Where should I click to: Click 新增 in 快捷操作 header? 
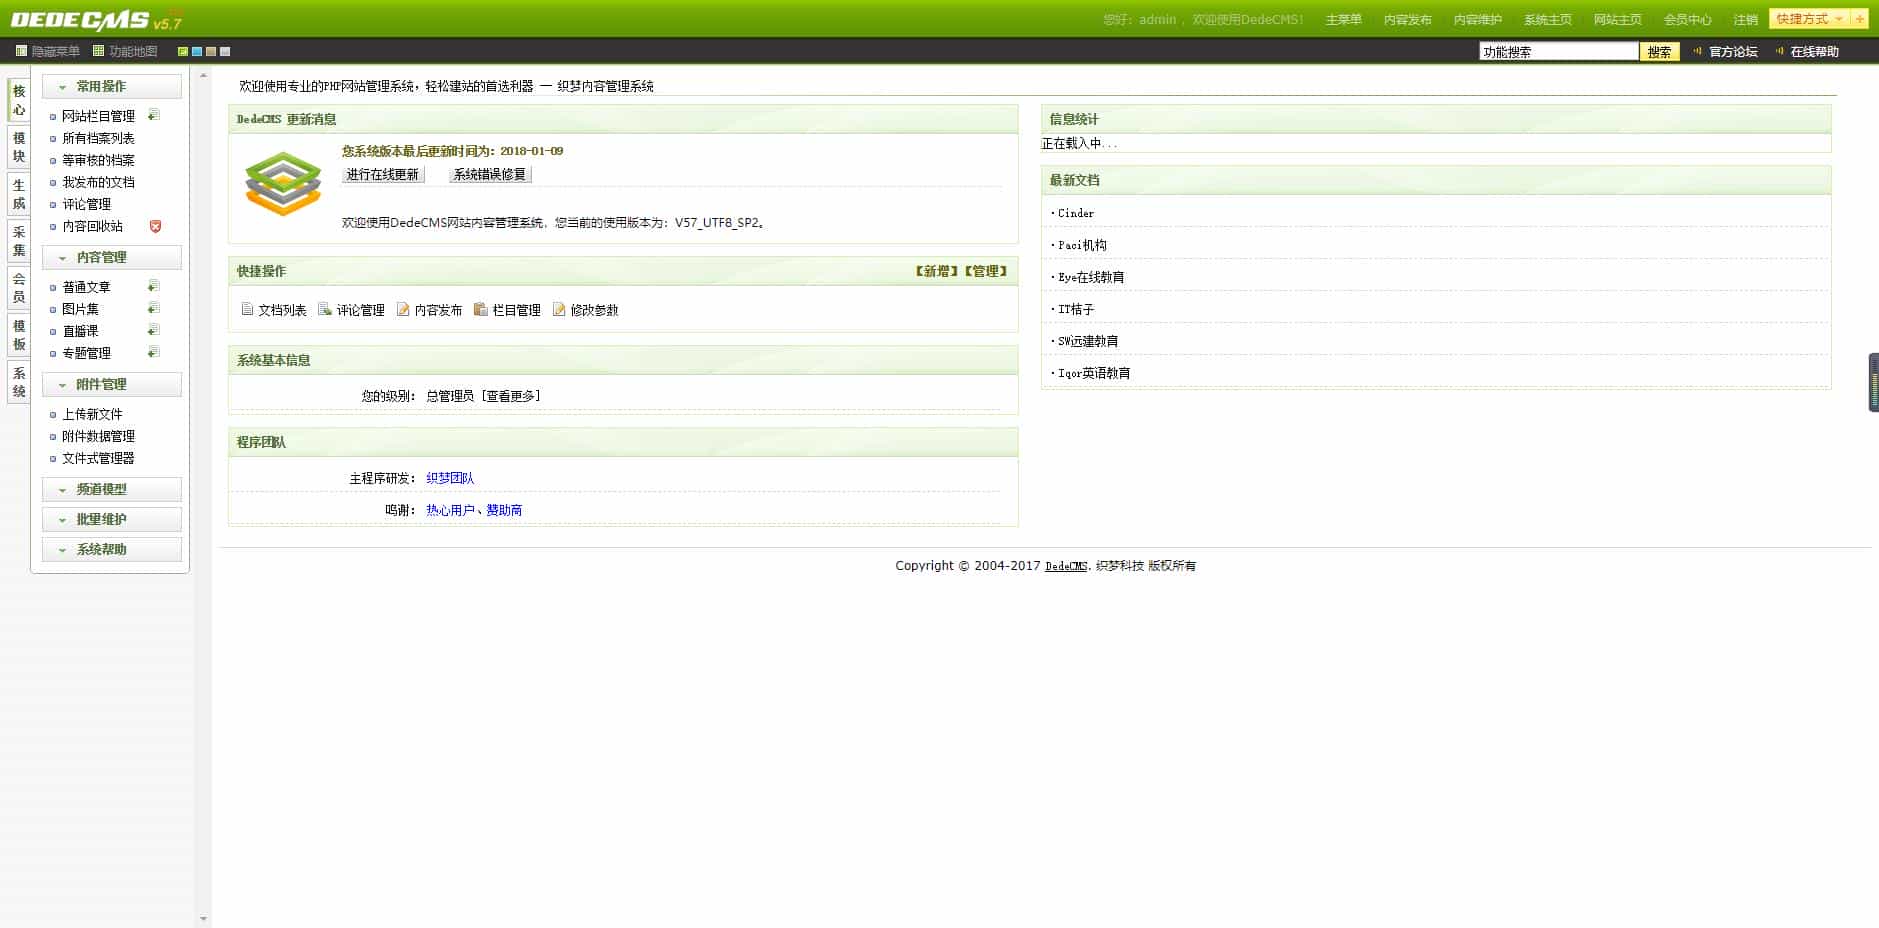pyautogui.click(x=936, y=271)
